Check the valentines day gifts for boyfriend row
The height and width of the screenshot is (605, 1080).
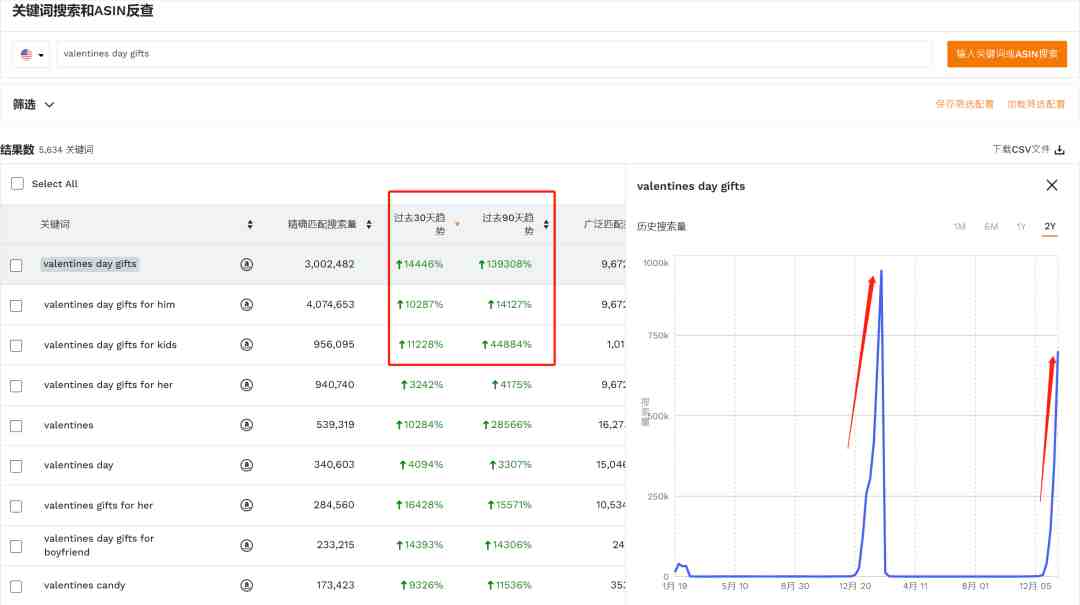[x=17, y=546]
